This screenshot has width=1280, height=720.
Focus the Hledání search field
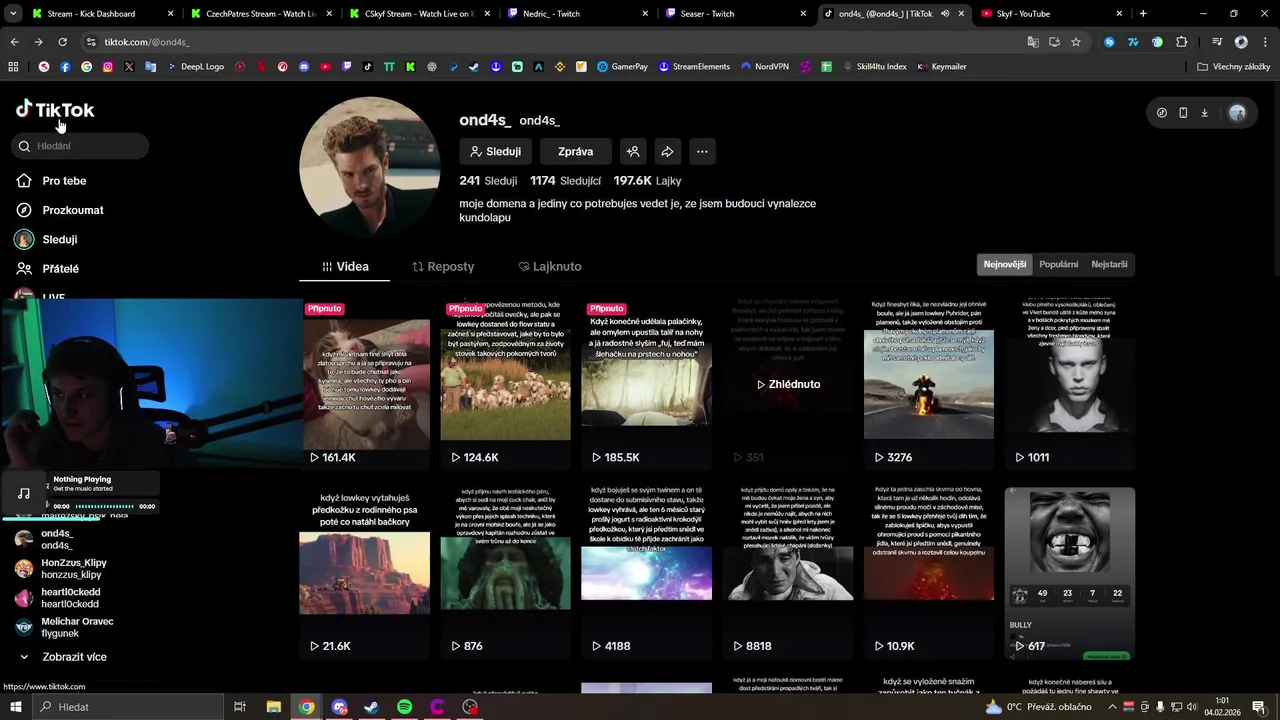[80, 146]
